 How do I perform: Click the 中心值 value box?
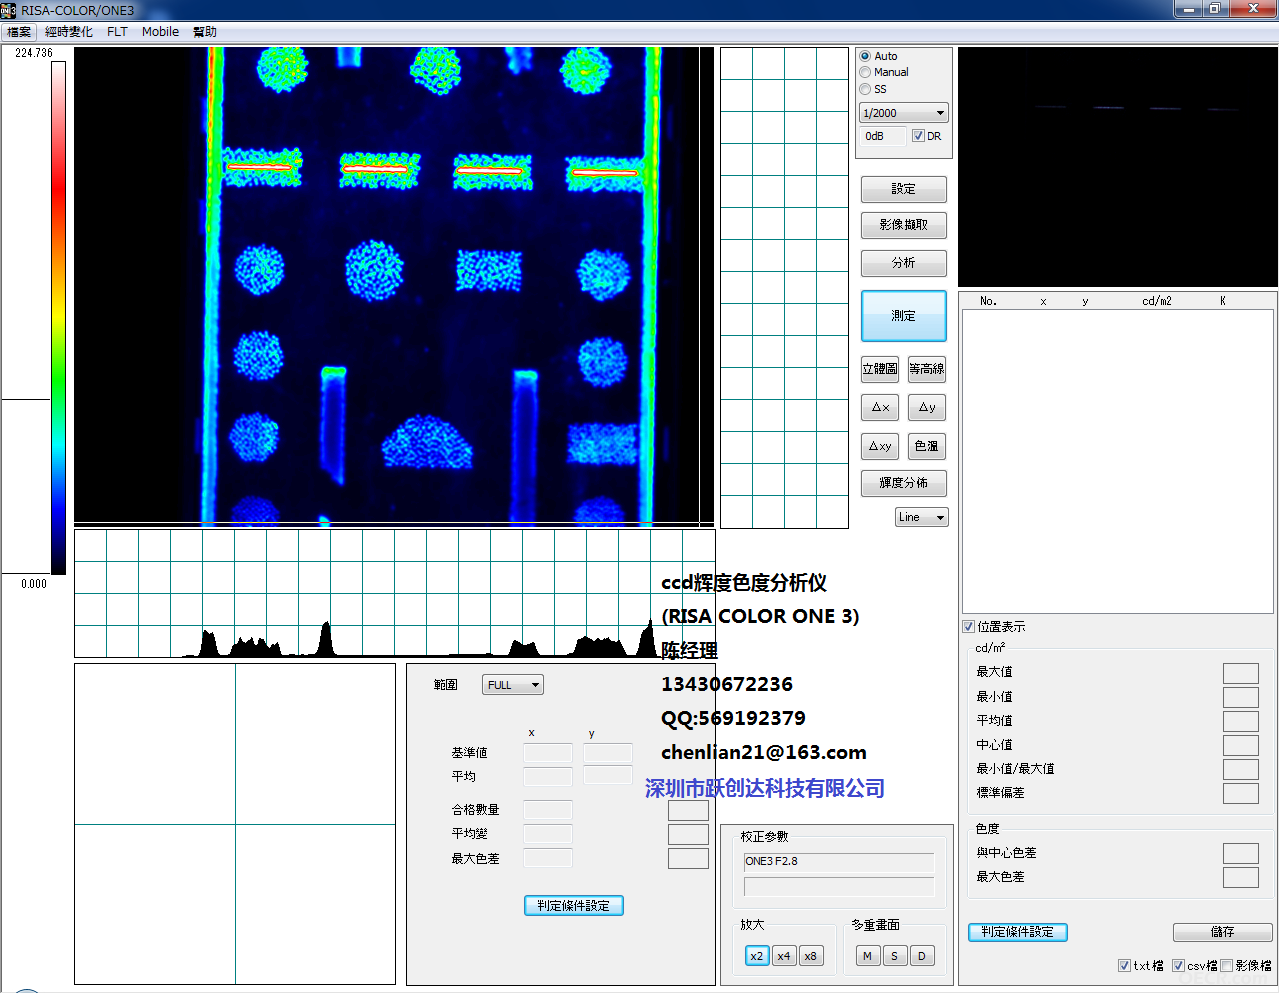[x=1241, y=745]
